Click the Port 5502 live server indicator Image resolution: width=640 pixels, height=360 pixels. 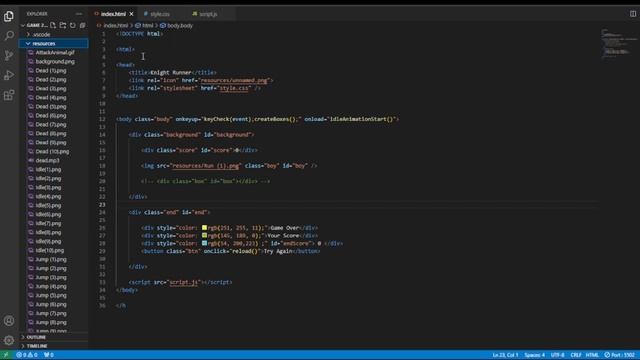point(620,355)
